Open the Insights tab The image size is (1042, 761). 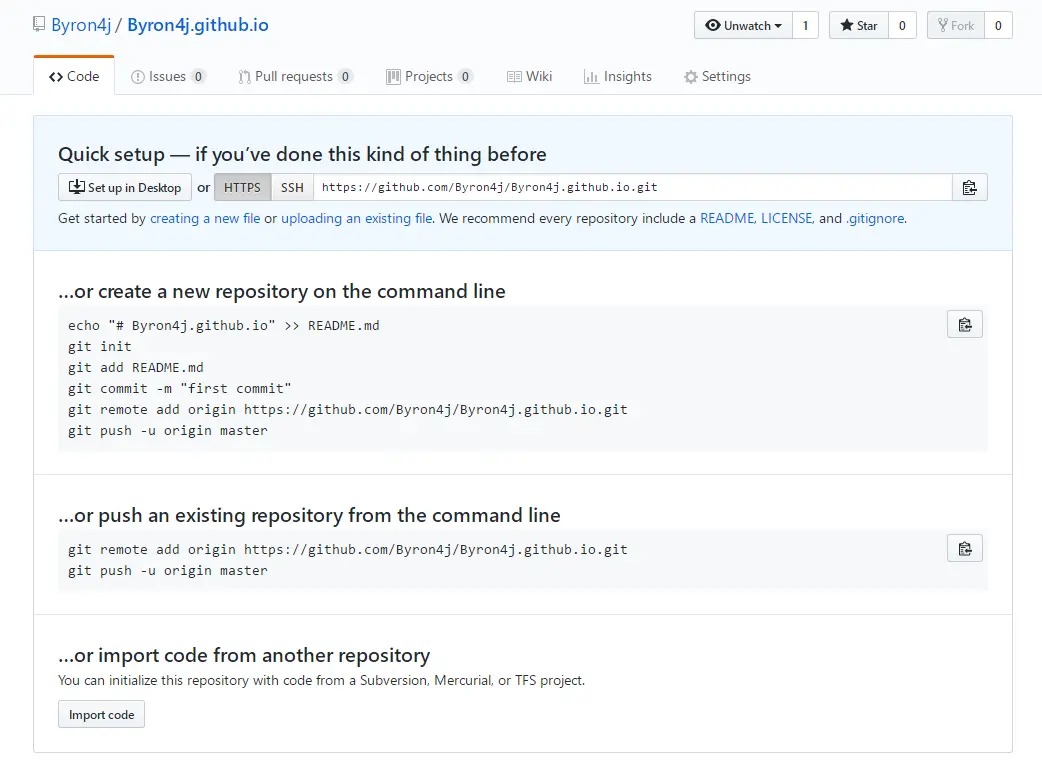pyautogui.click(x=617, y=76)
